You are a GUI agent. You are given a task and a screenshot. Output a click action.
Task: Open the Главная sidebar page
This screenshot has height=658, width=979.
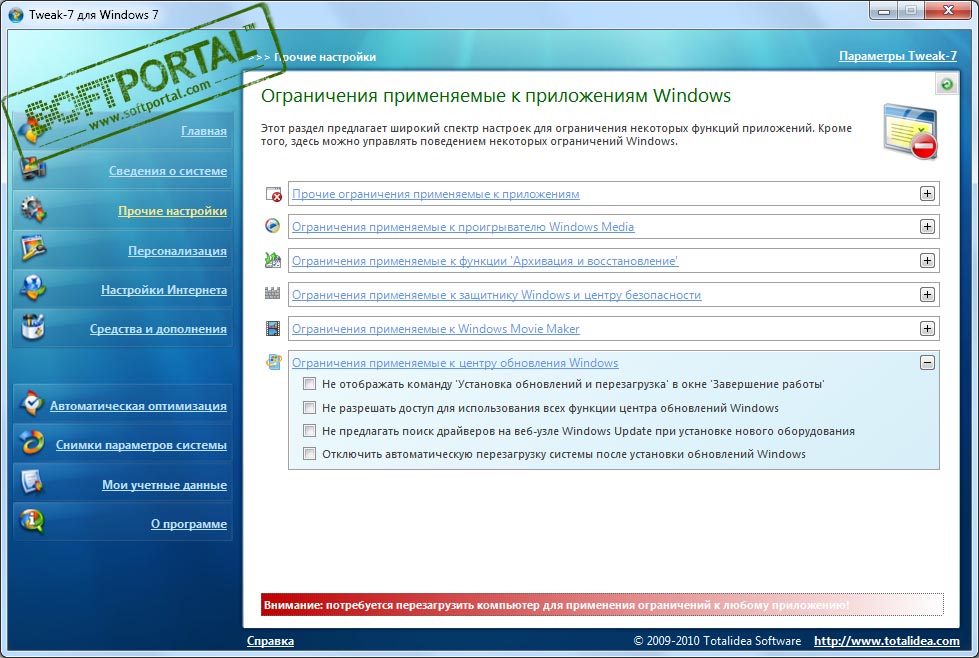pyautogui.click(x=204, y=130)
